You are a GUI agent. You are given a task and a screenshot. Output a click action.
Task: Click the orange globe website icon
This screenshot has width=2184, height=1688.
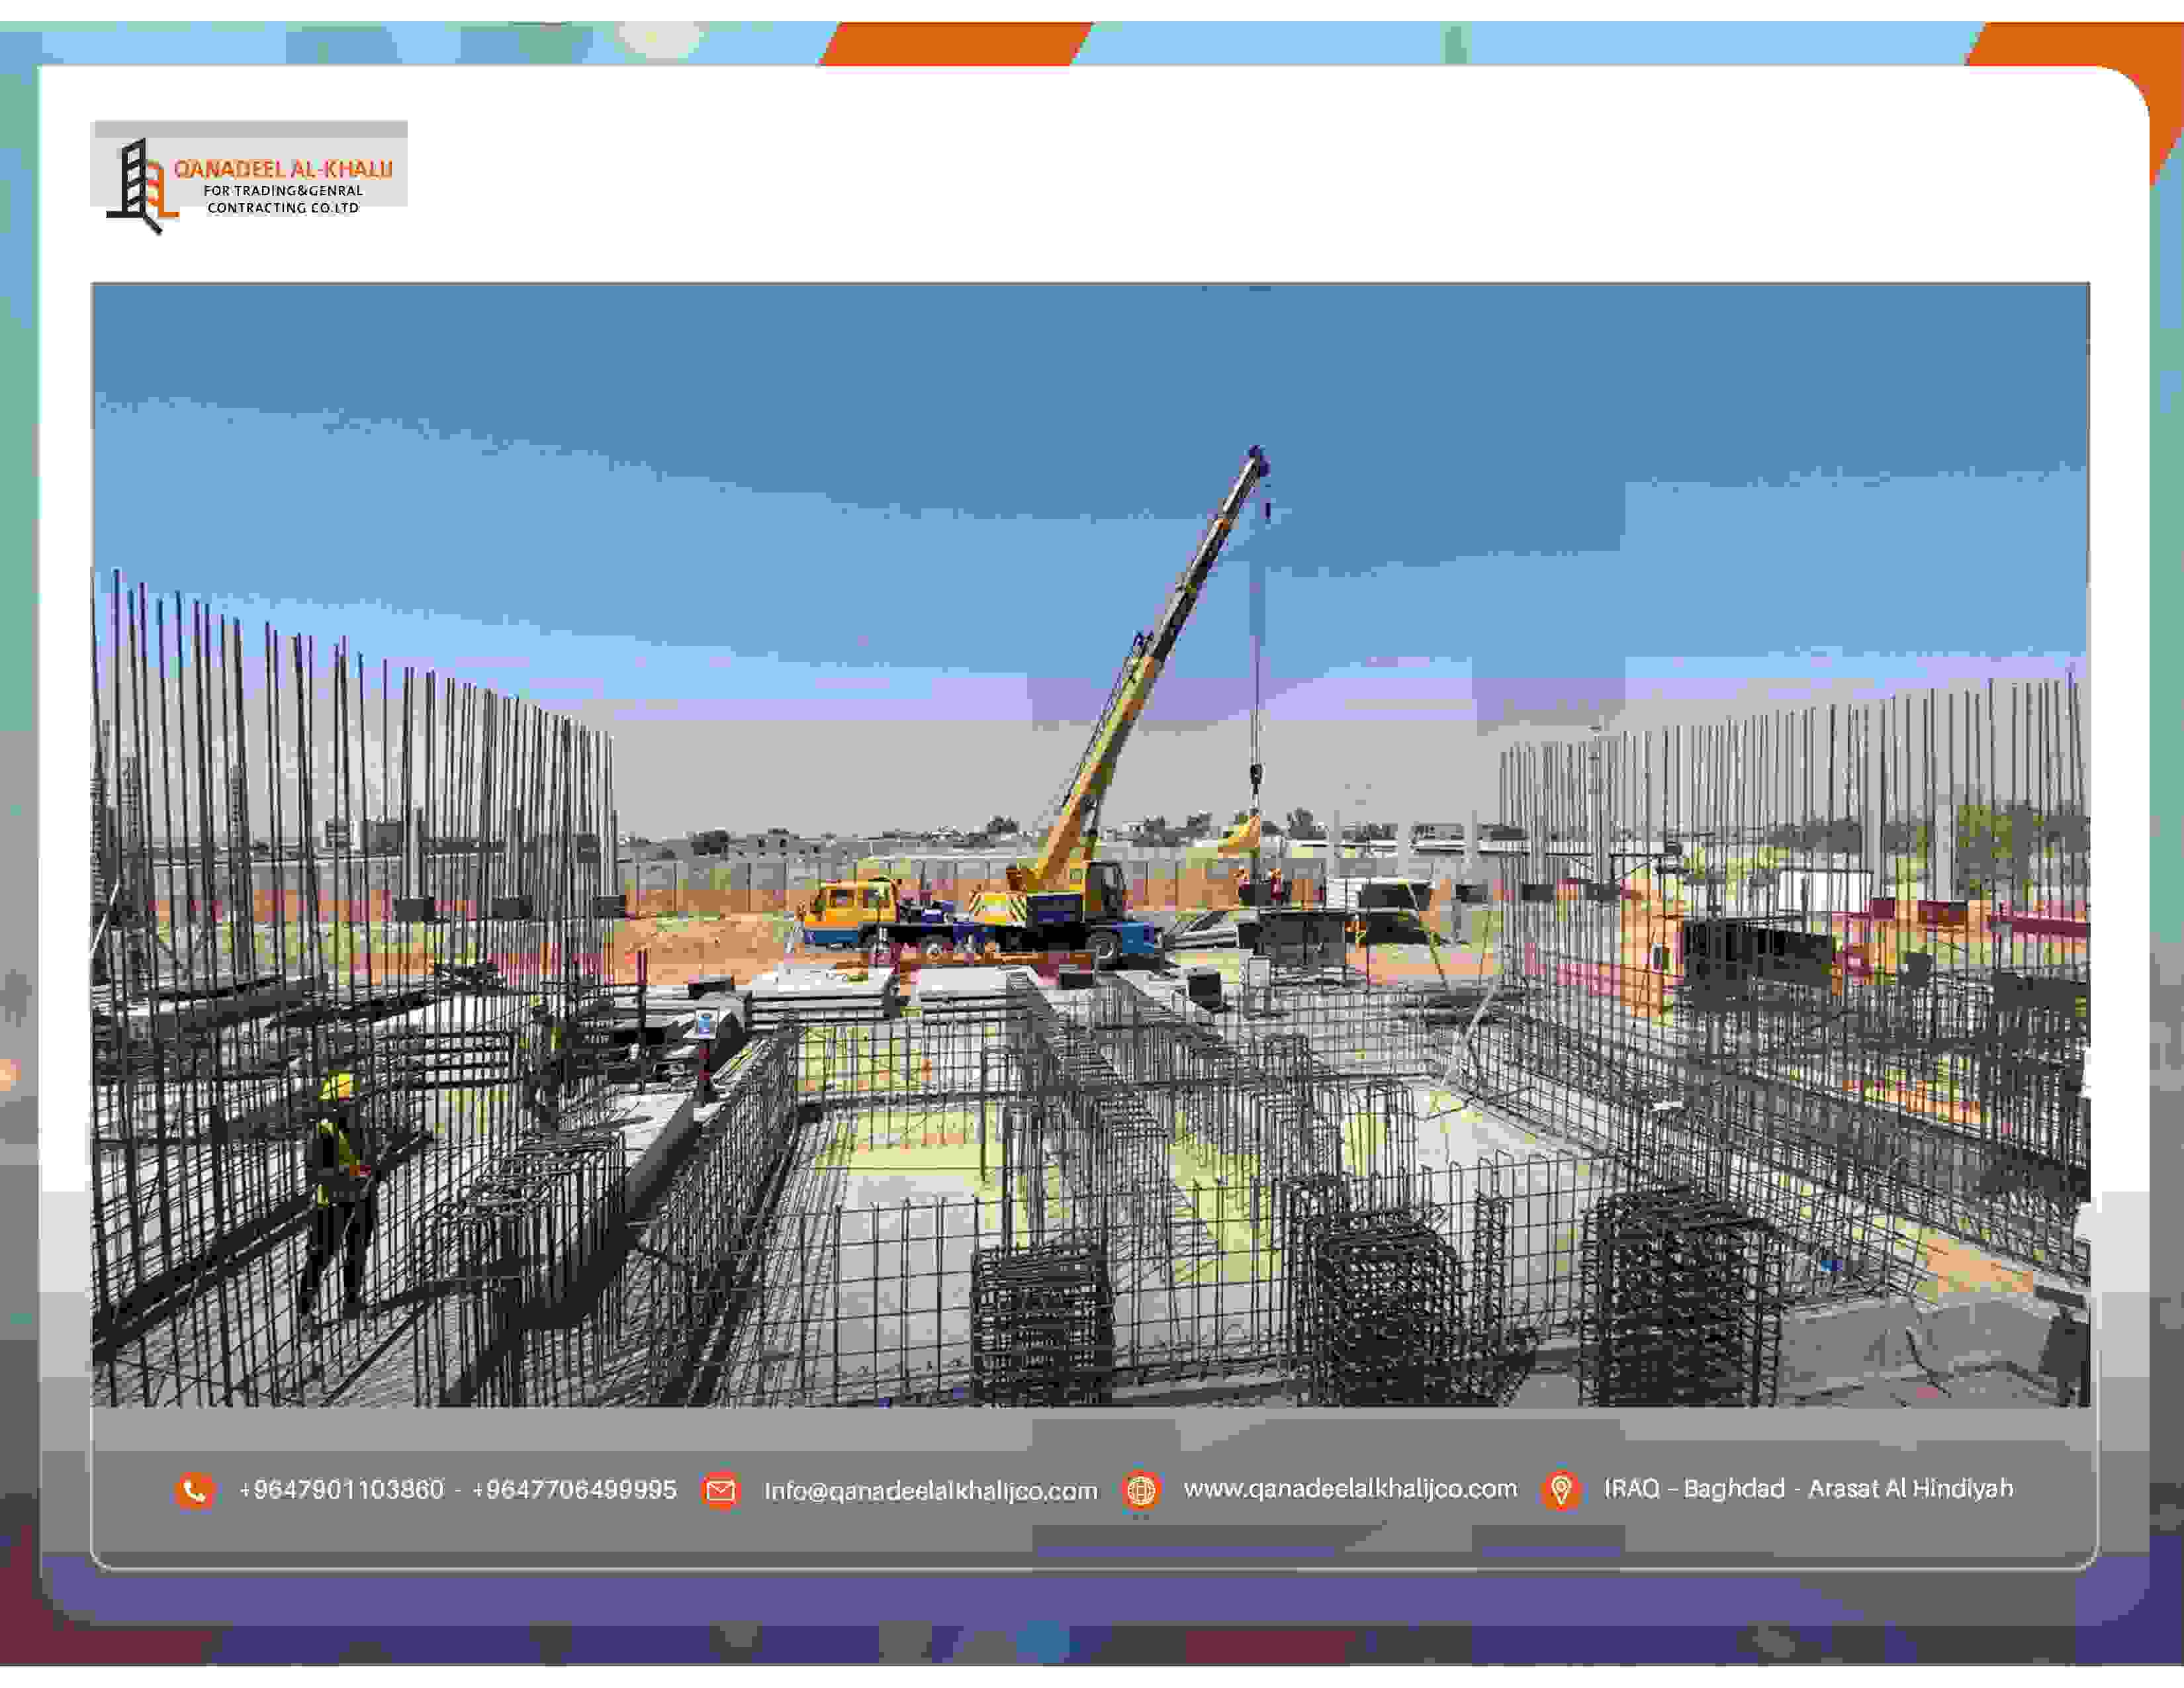click(x=1141, y=1491)
